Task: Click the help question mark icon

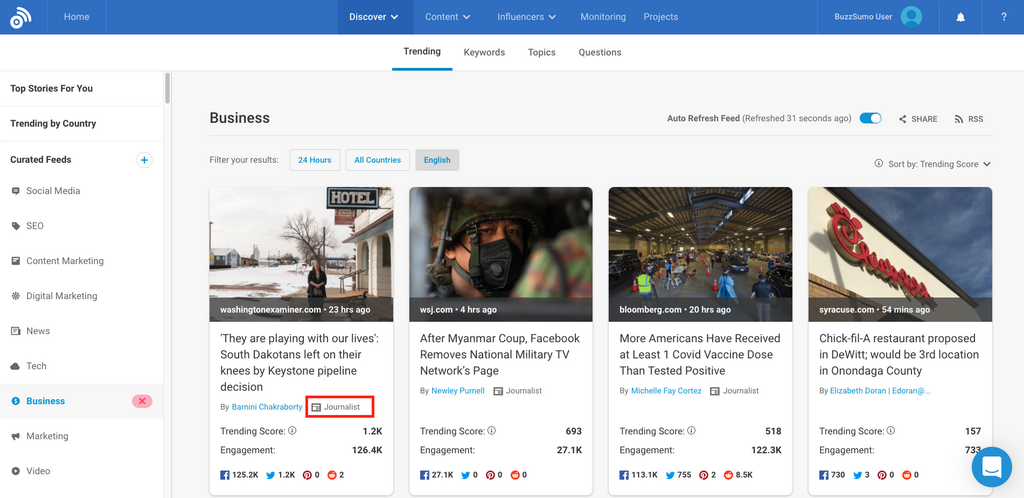Action: click(x=1003, y=17)
